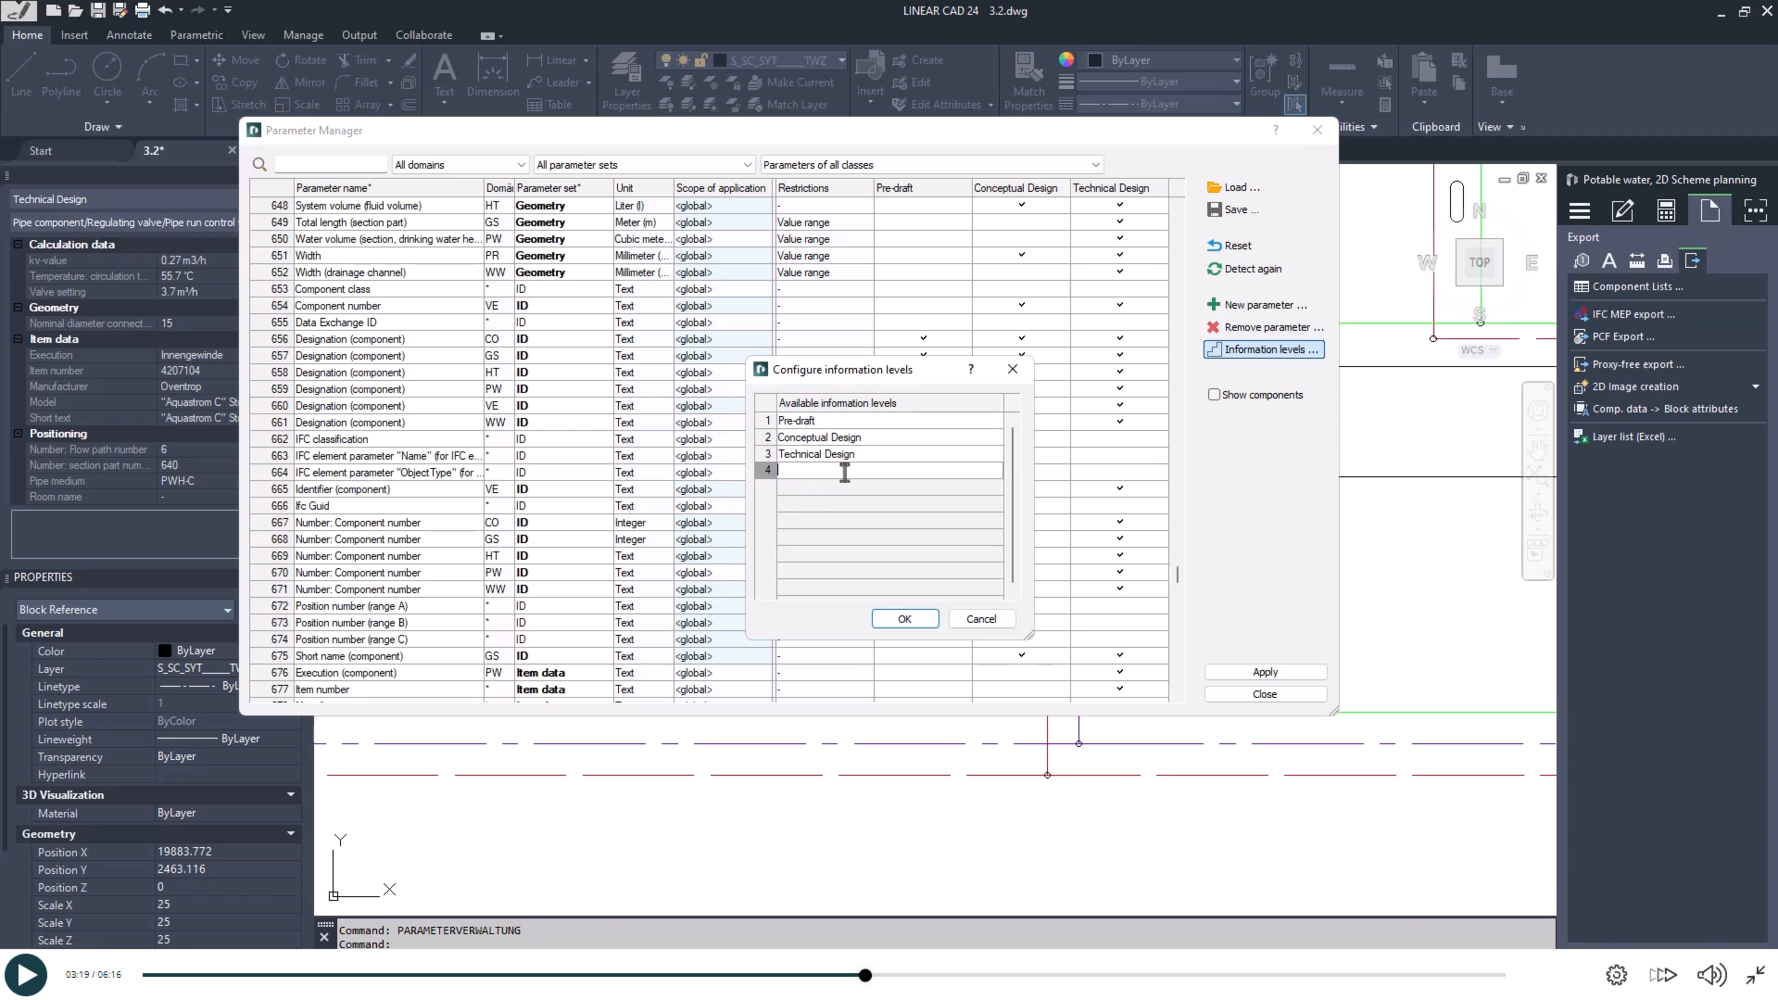Click IFC MEP export
Screen dimensions: 1778x1000
pyautogui.click(x=1624, y=314)
